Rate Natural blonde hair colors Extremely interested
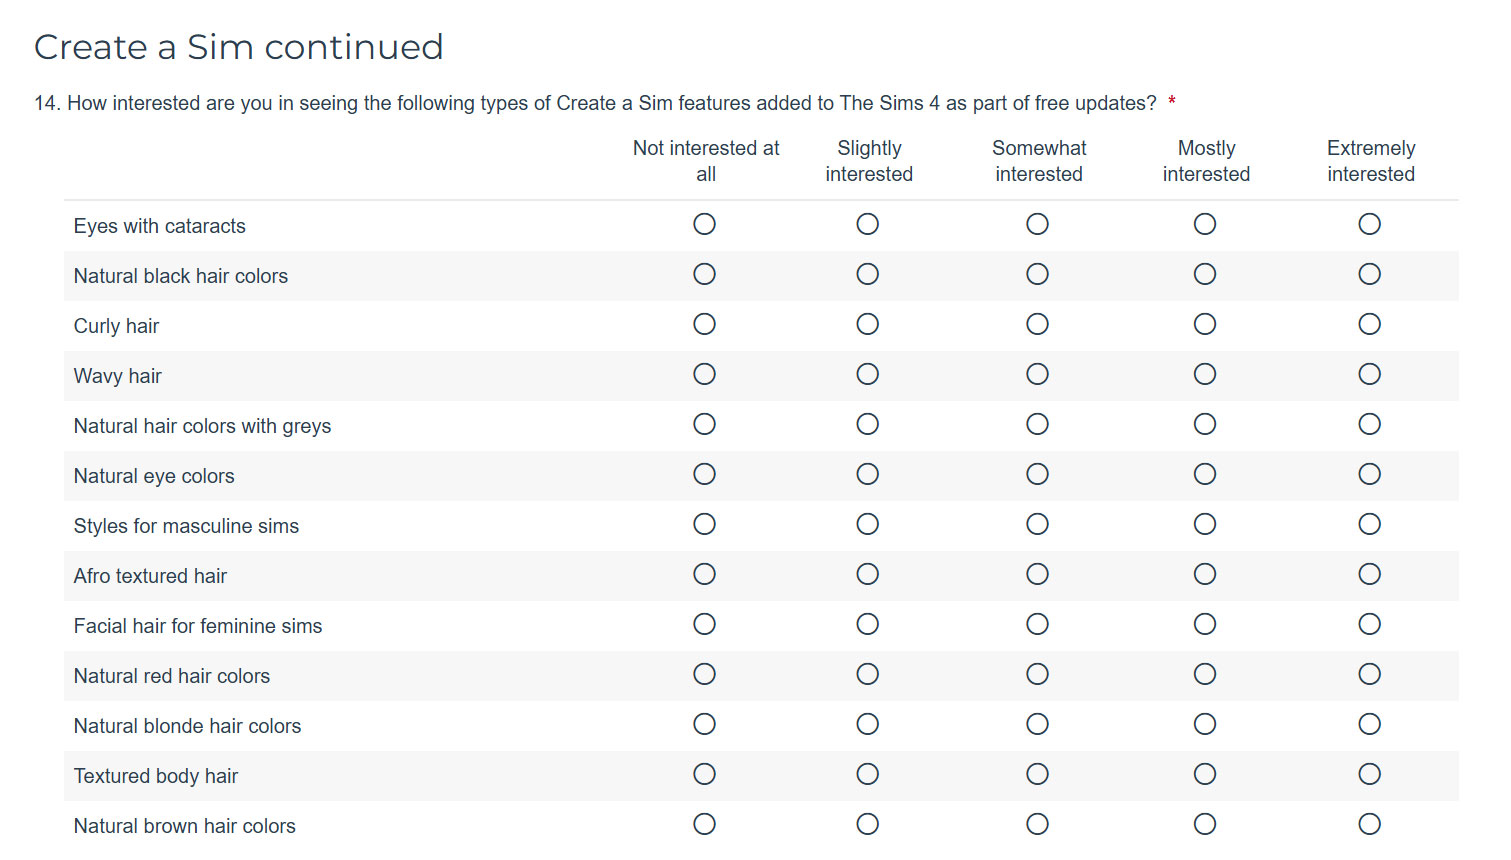The image size is (1511, 860). (x=1370, y=724)
